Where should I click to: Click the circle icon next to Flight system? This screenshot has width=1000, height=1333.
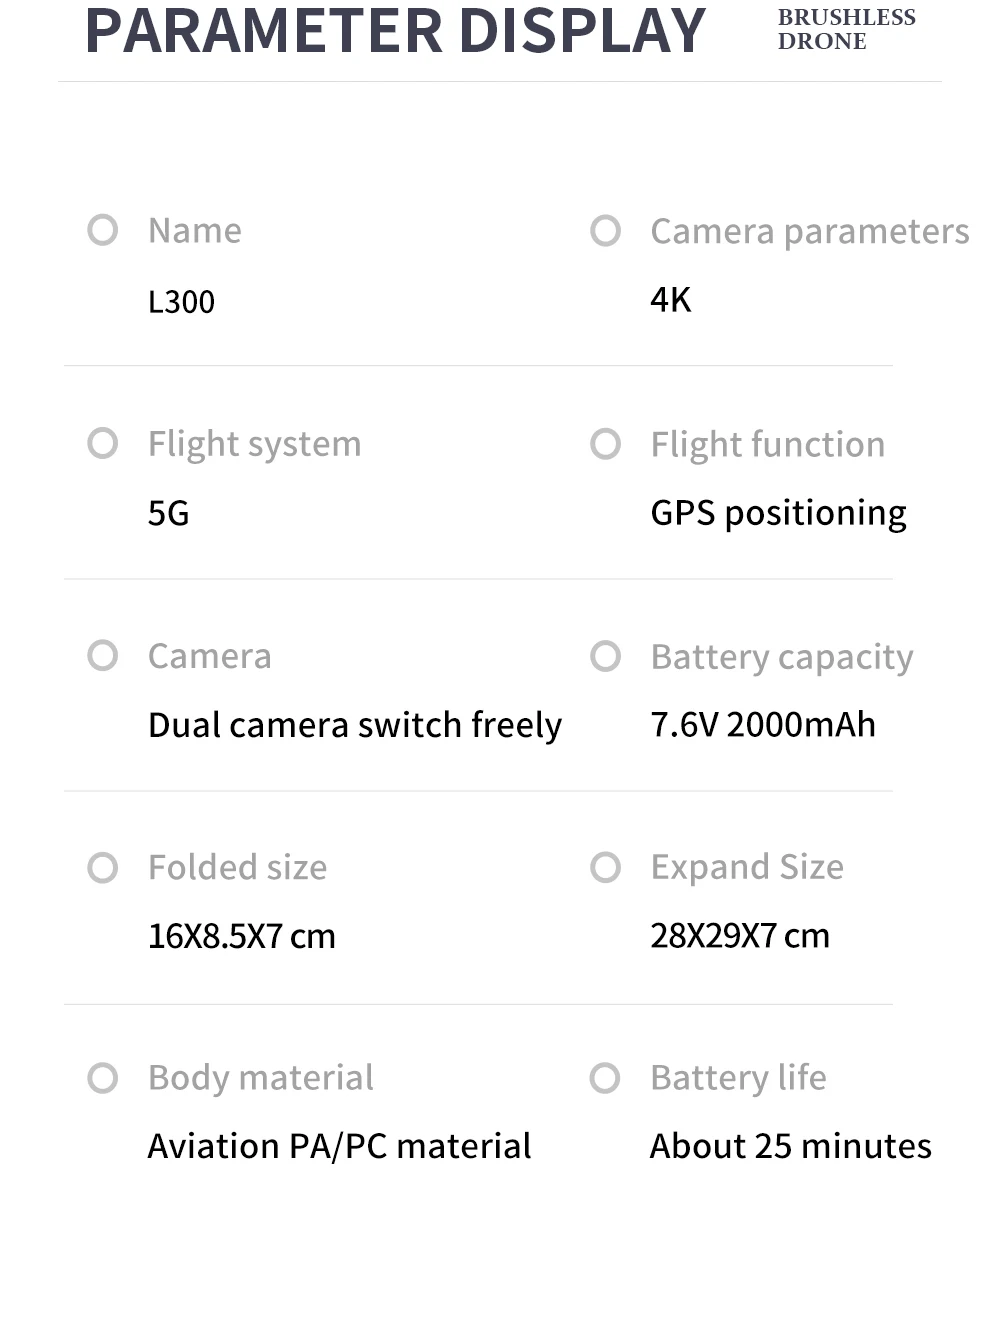pos(103,443)
